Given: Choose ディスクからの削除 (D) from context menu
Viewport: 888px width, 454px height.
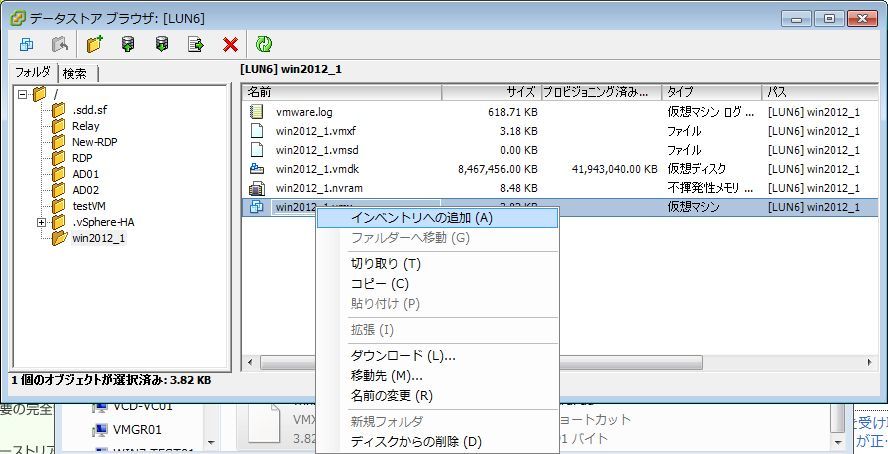Looking at the screenshot, I should coord(437,442).
